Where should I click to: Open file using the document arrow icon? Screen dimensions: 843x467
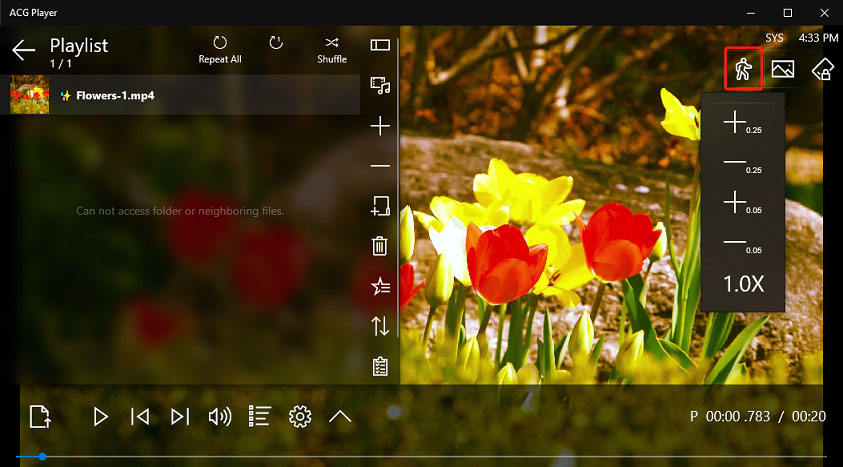[40, 416]
